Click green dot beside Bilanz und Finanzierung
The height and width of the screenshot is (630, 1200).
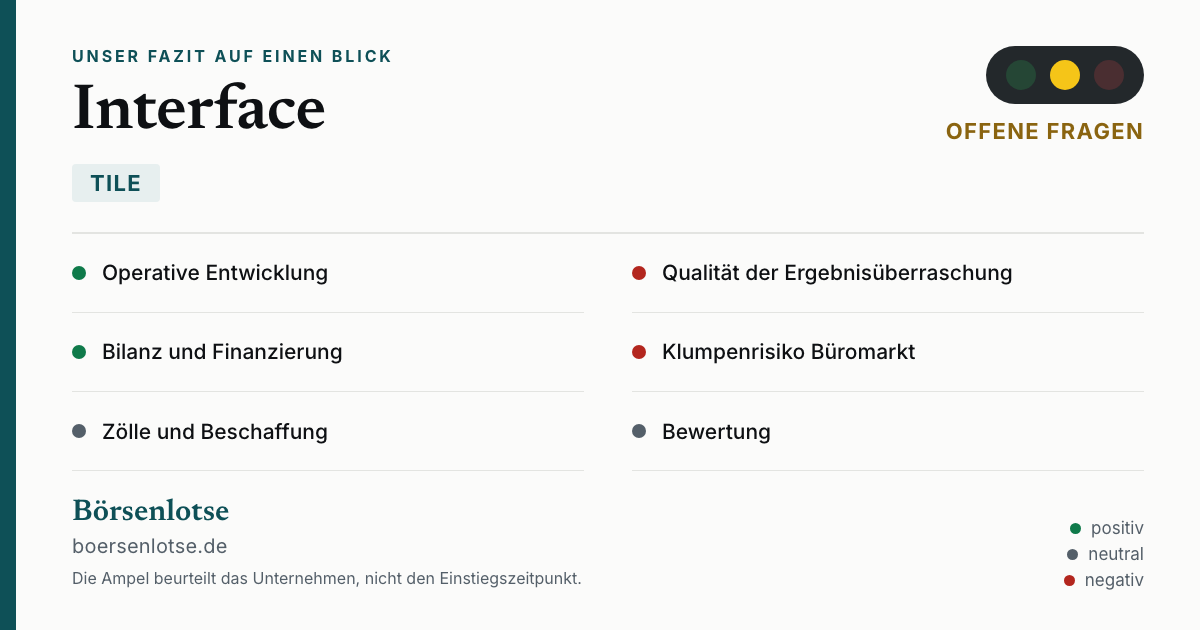coord(79,352)
